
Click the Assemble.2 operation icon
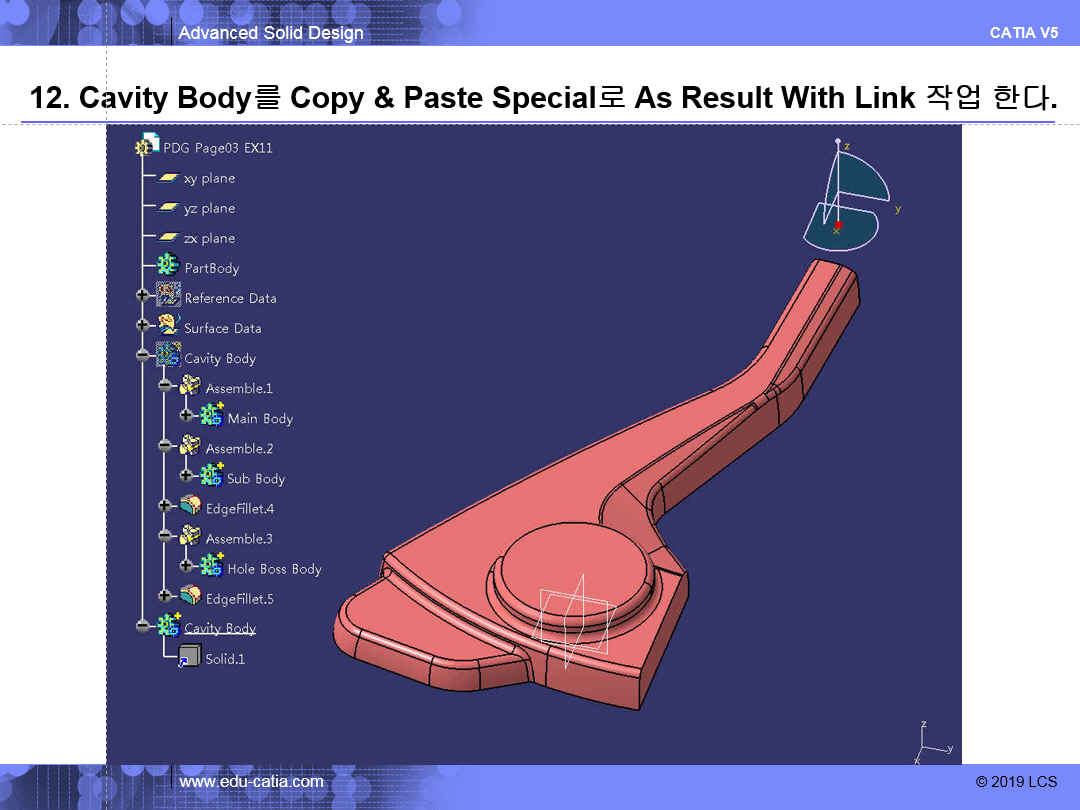click(x=190, y=447)
